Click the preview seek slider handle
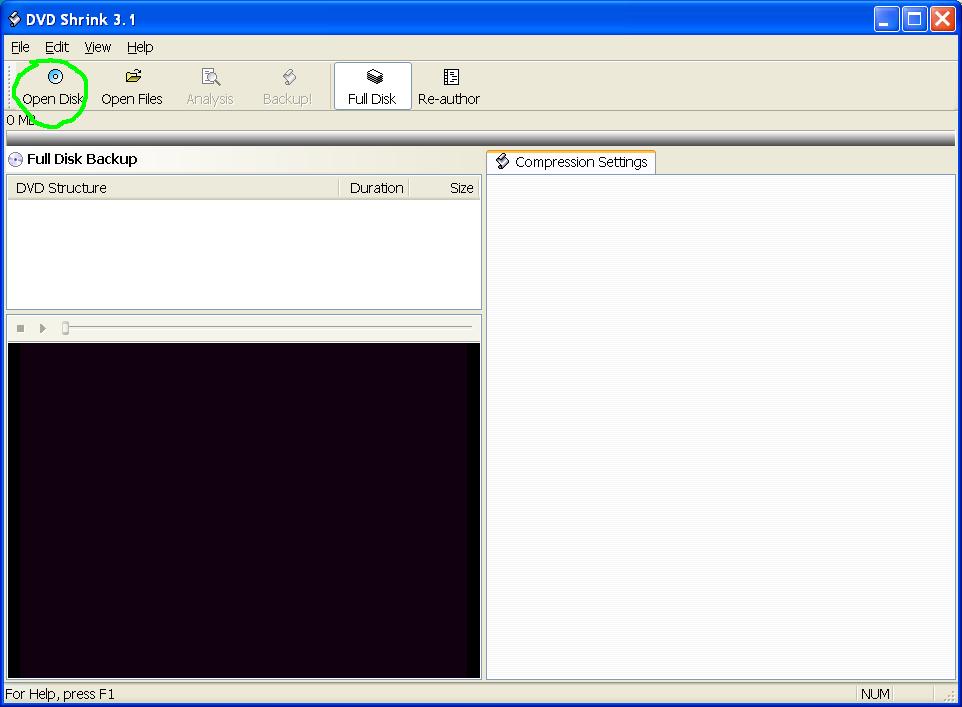962x707 pixels. [65, 328]
